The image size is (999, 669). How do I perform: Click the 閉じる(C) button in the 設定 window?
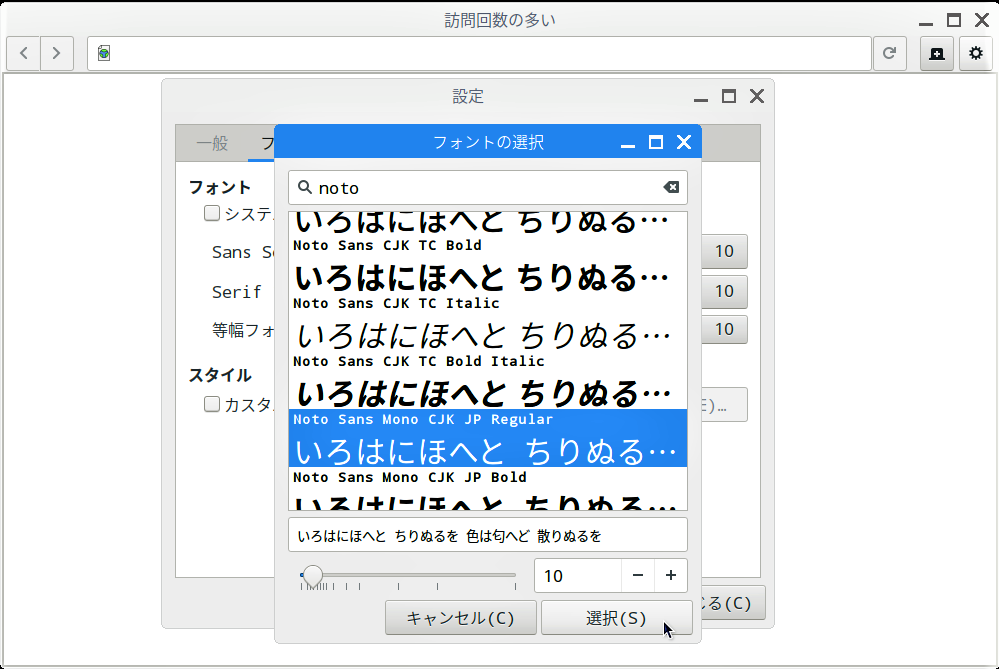(x=733, y=603)
